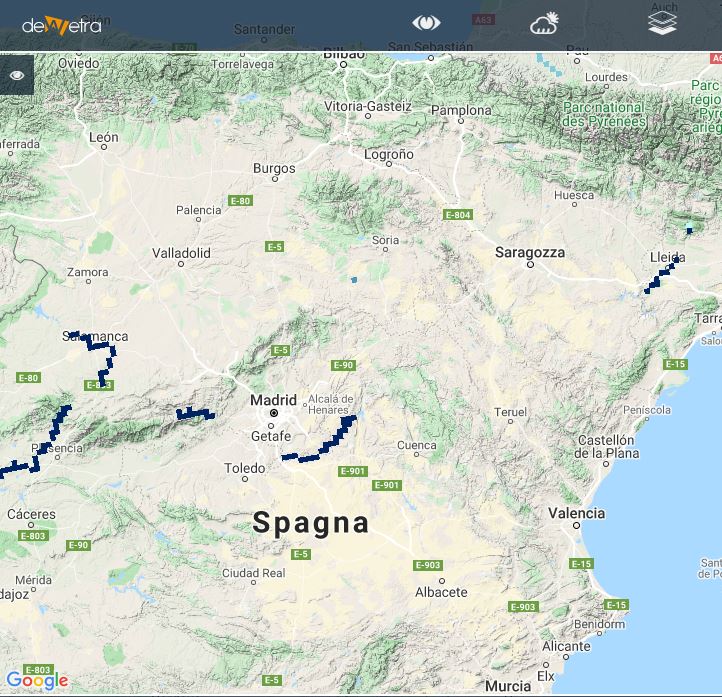Viewport: 722px width, 697px height.
Task: Toggle the eye visibility button at left
Action: (17, 75)
